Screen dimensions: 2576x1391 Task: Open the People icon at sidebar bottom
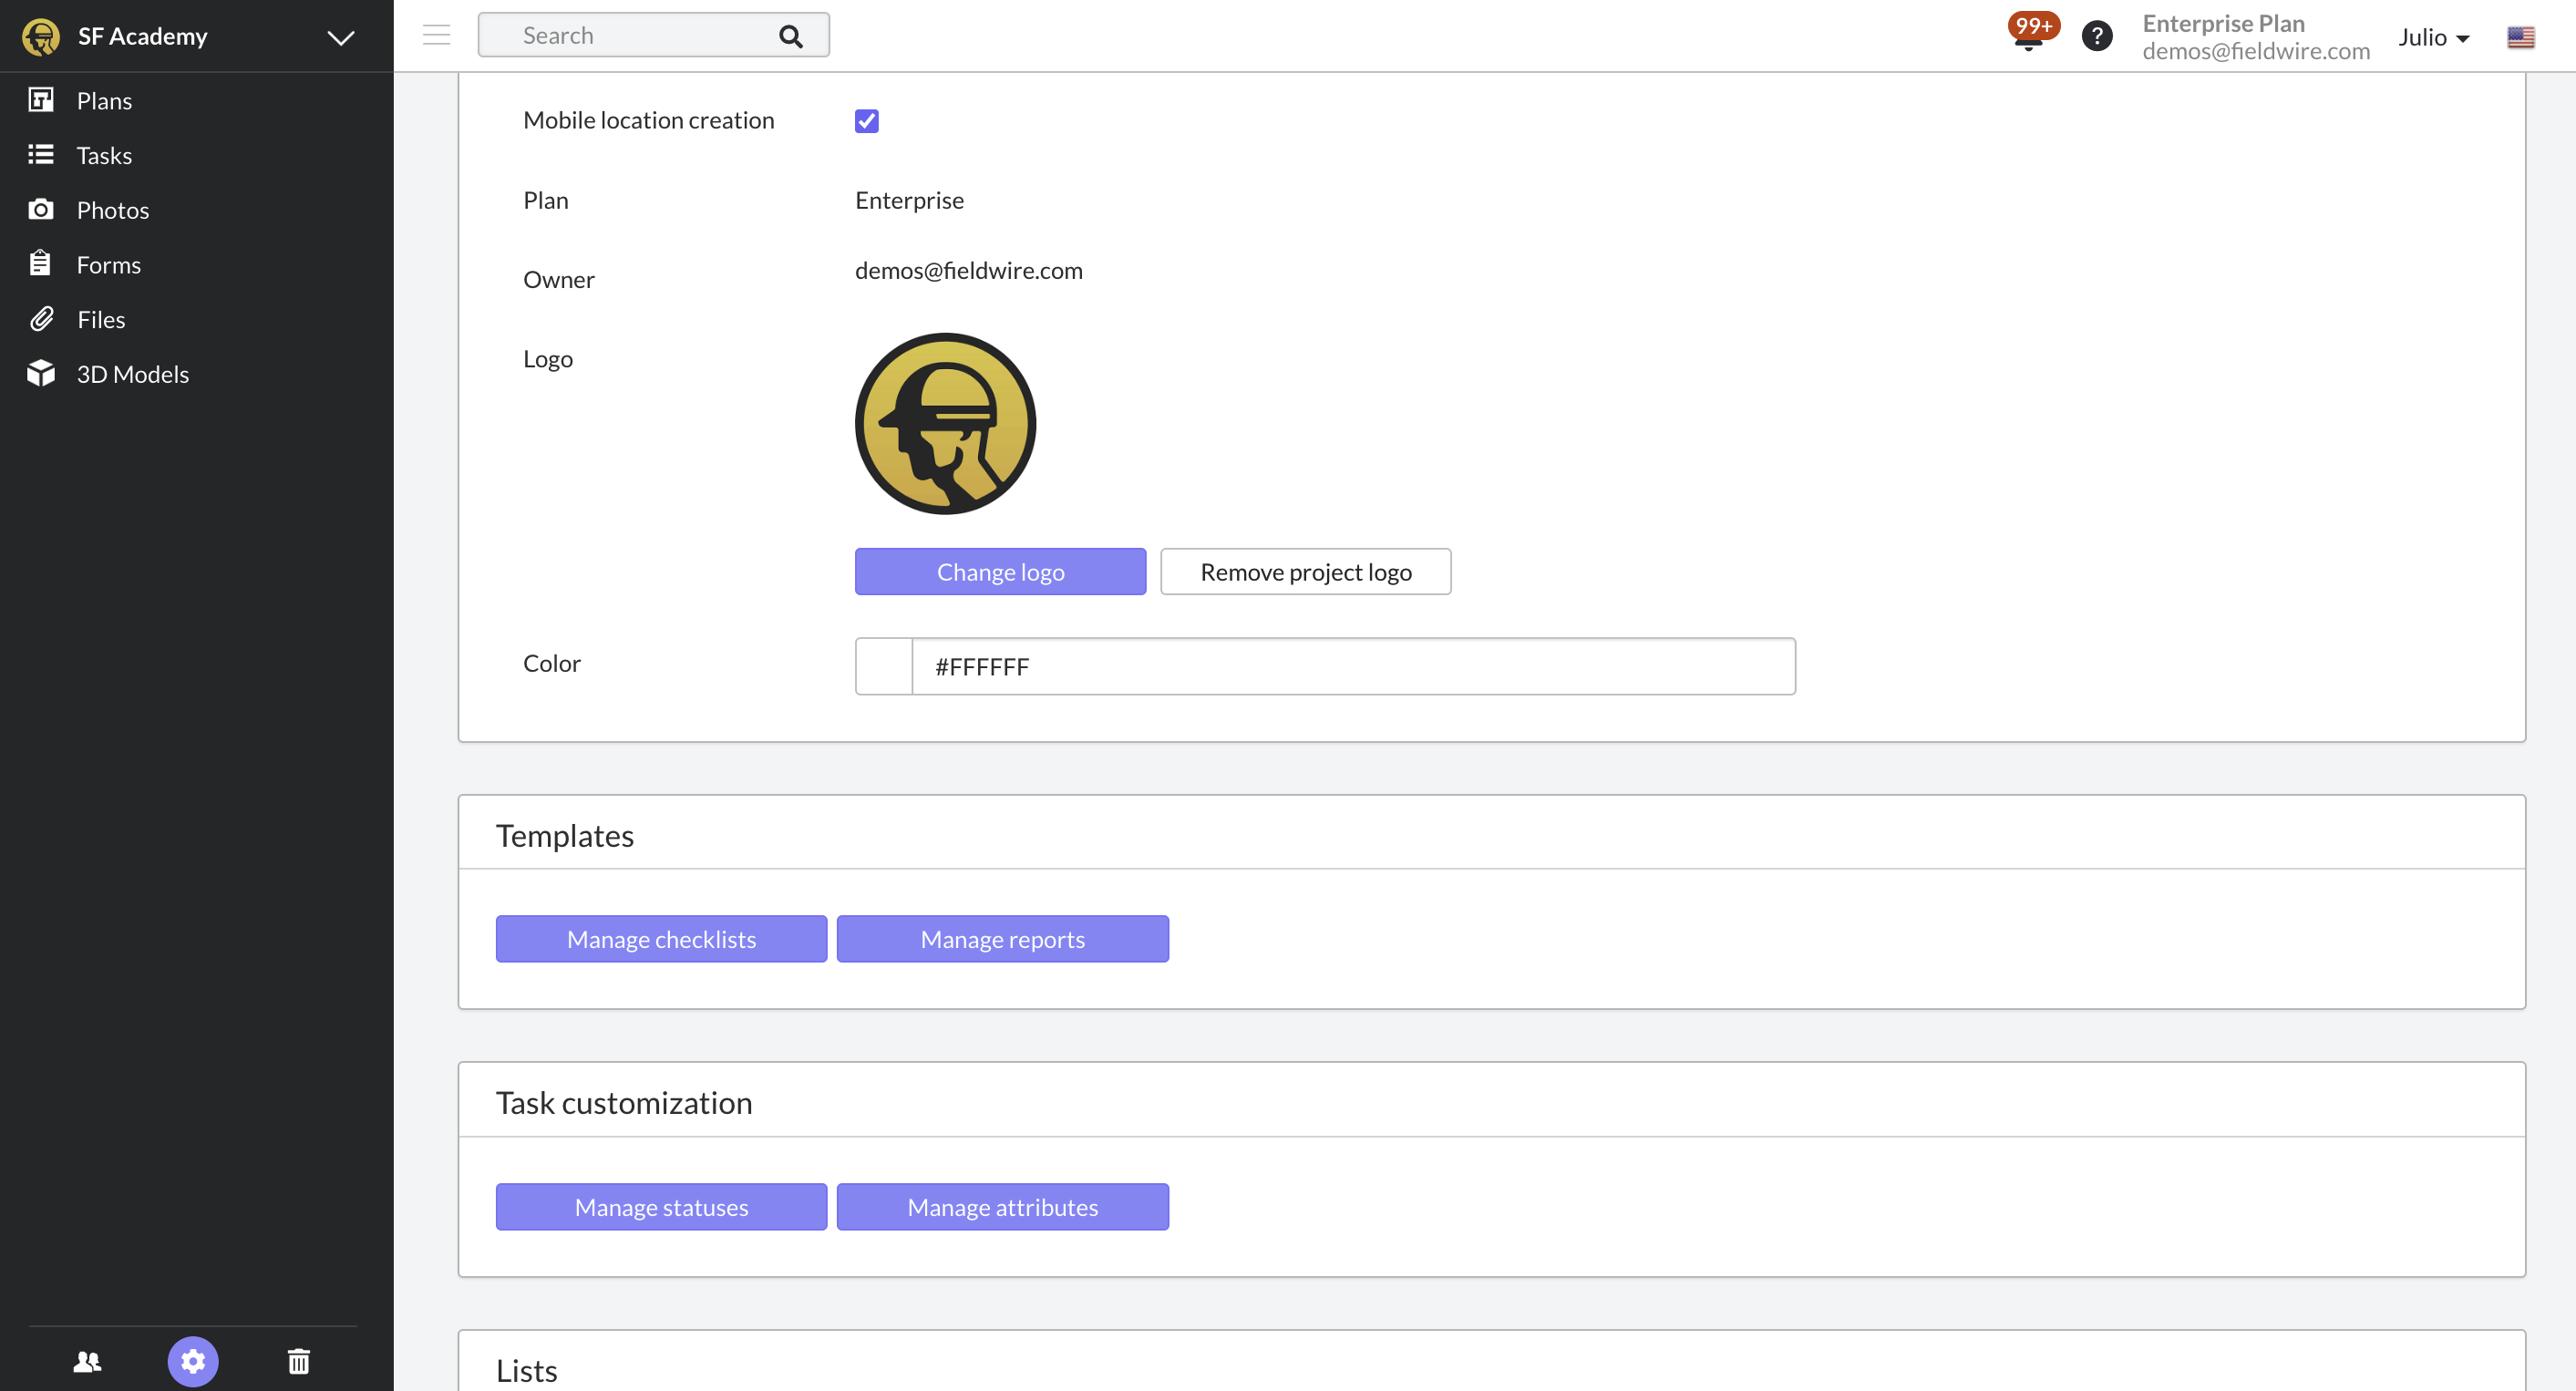coord(88,1361)
